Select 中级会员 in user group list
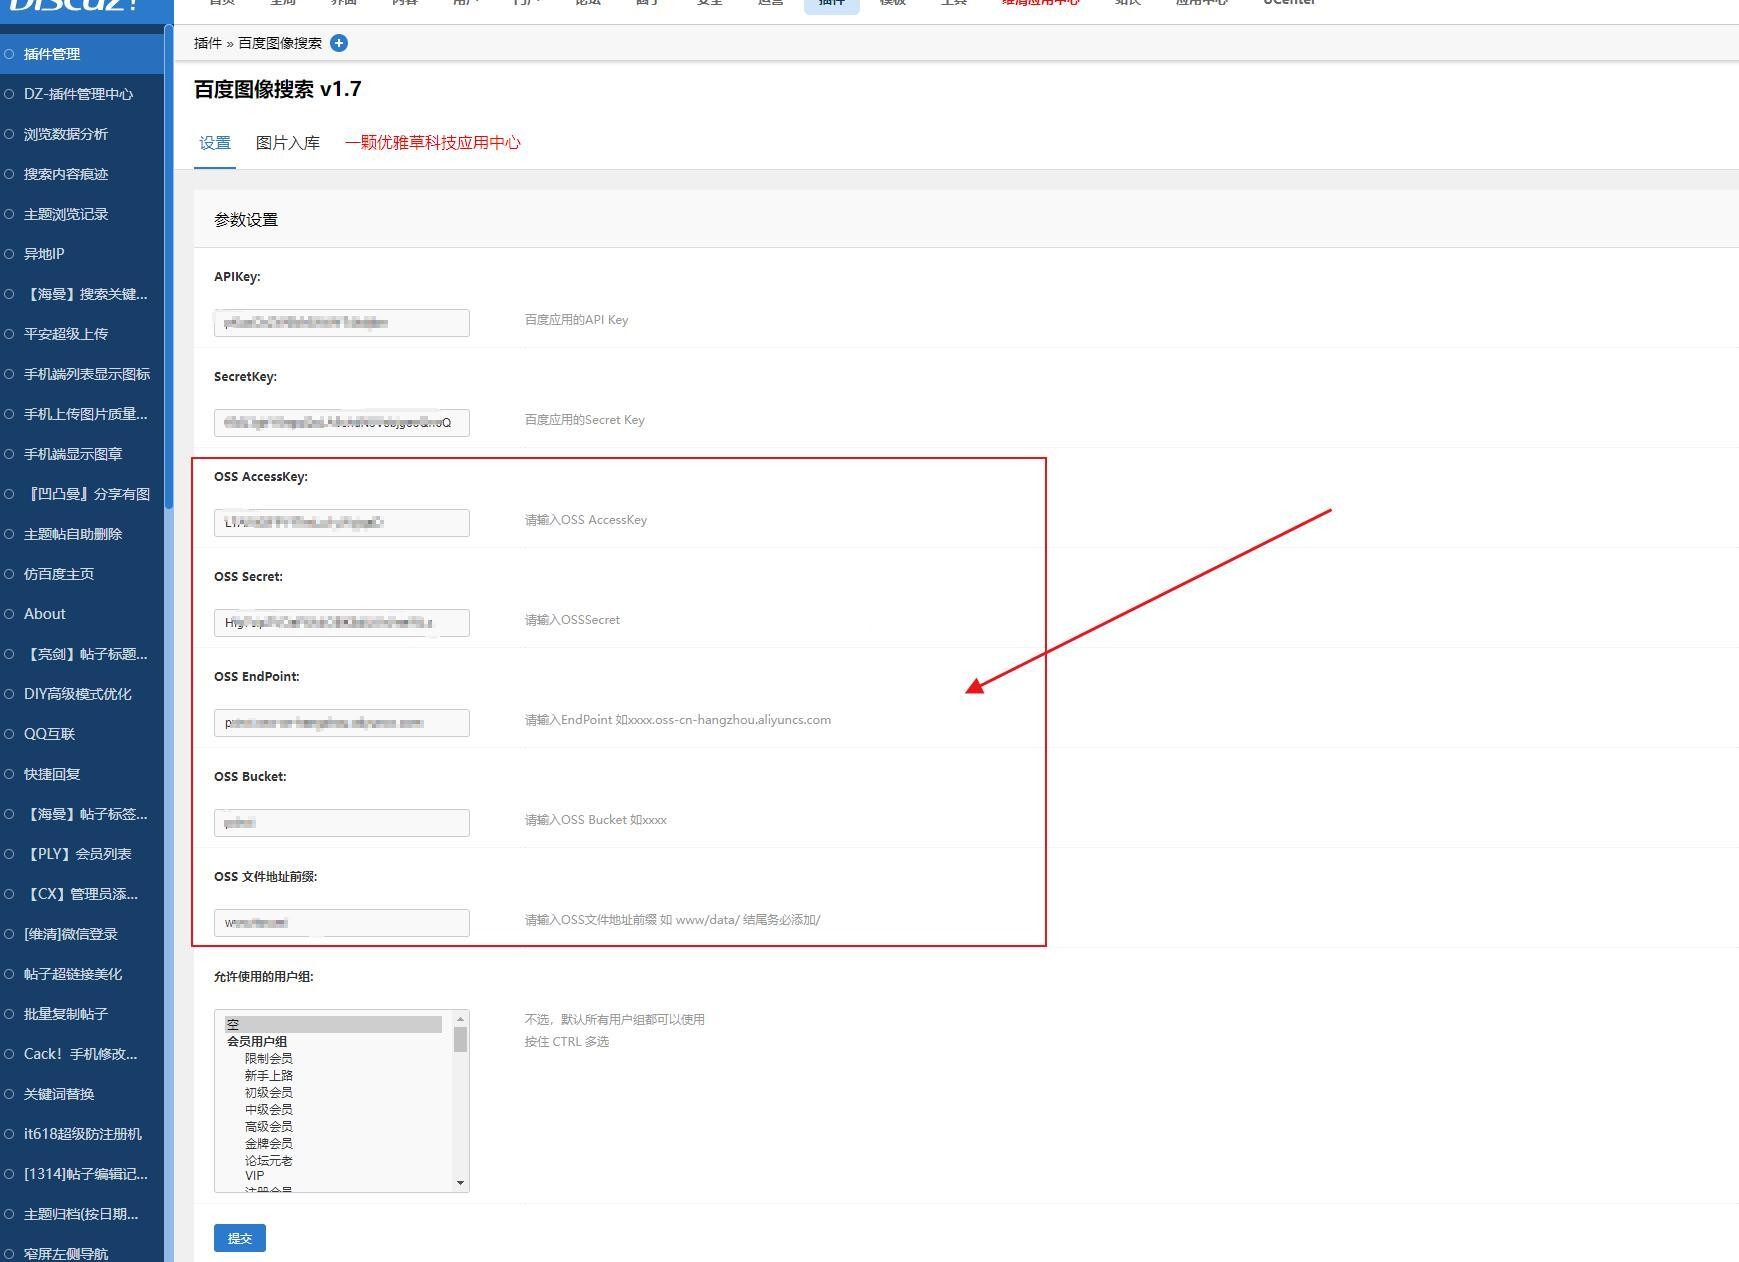 [x=269, y=1109]
